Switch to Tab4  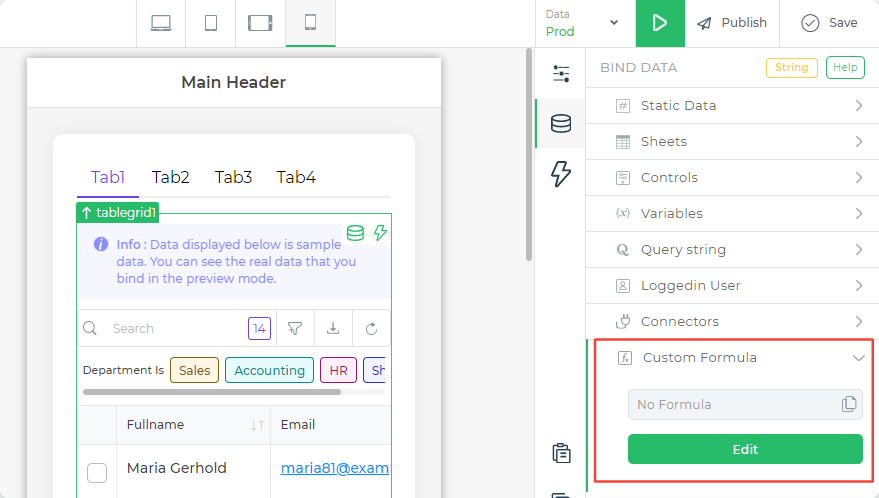(296, 177)
